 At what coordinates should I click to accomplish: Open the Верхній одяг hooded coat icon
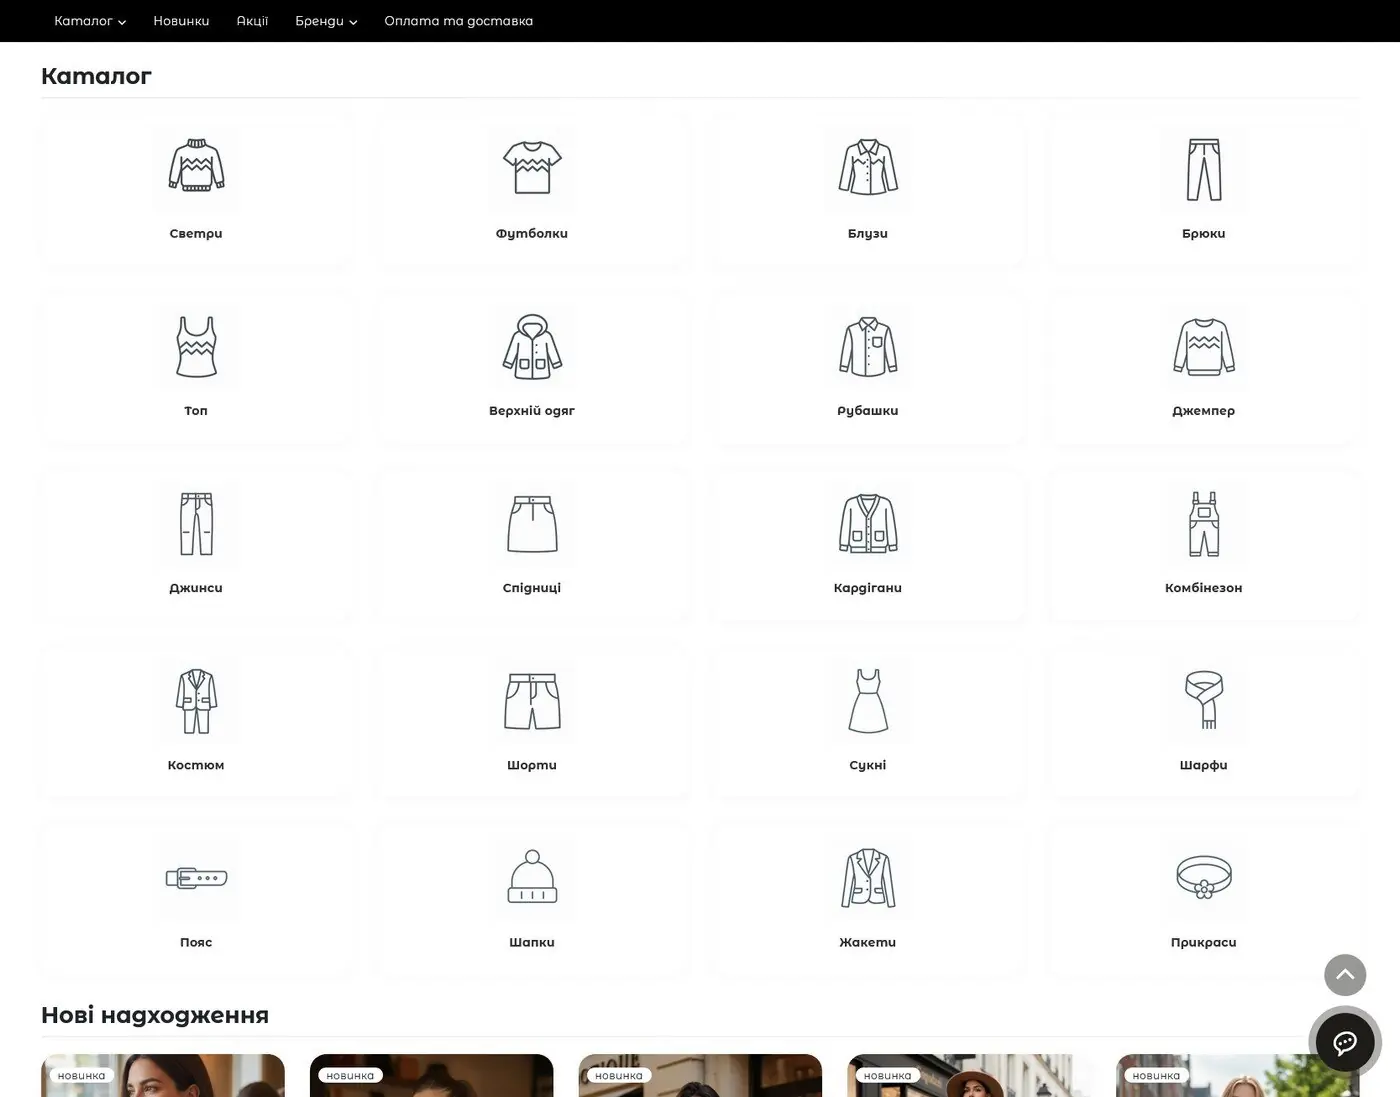[x=532, y=346]
